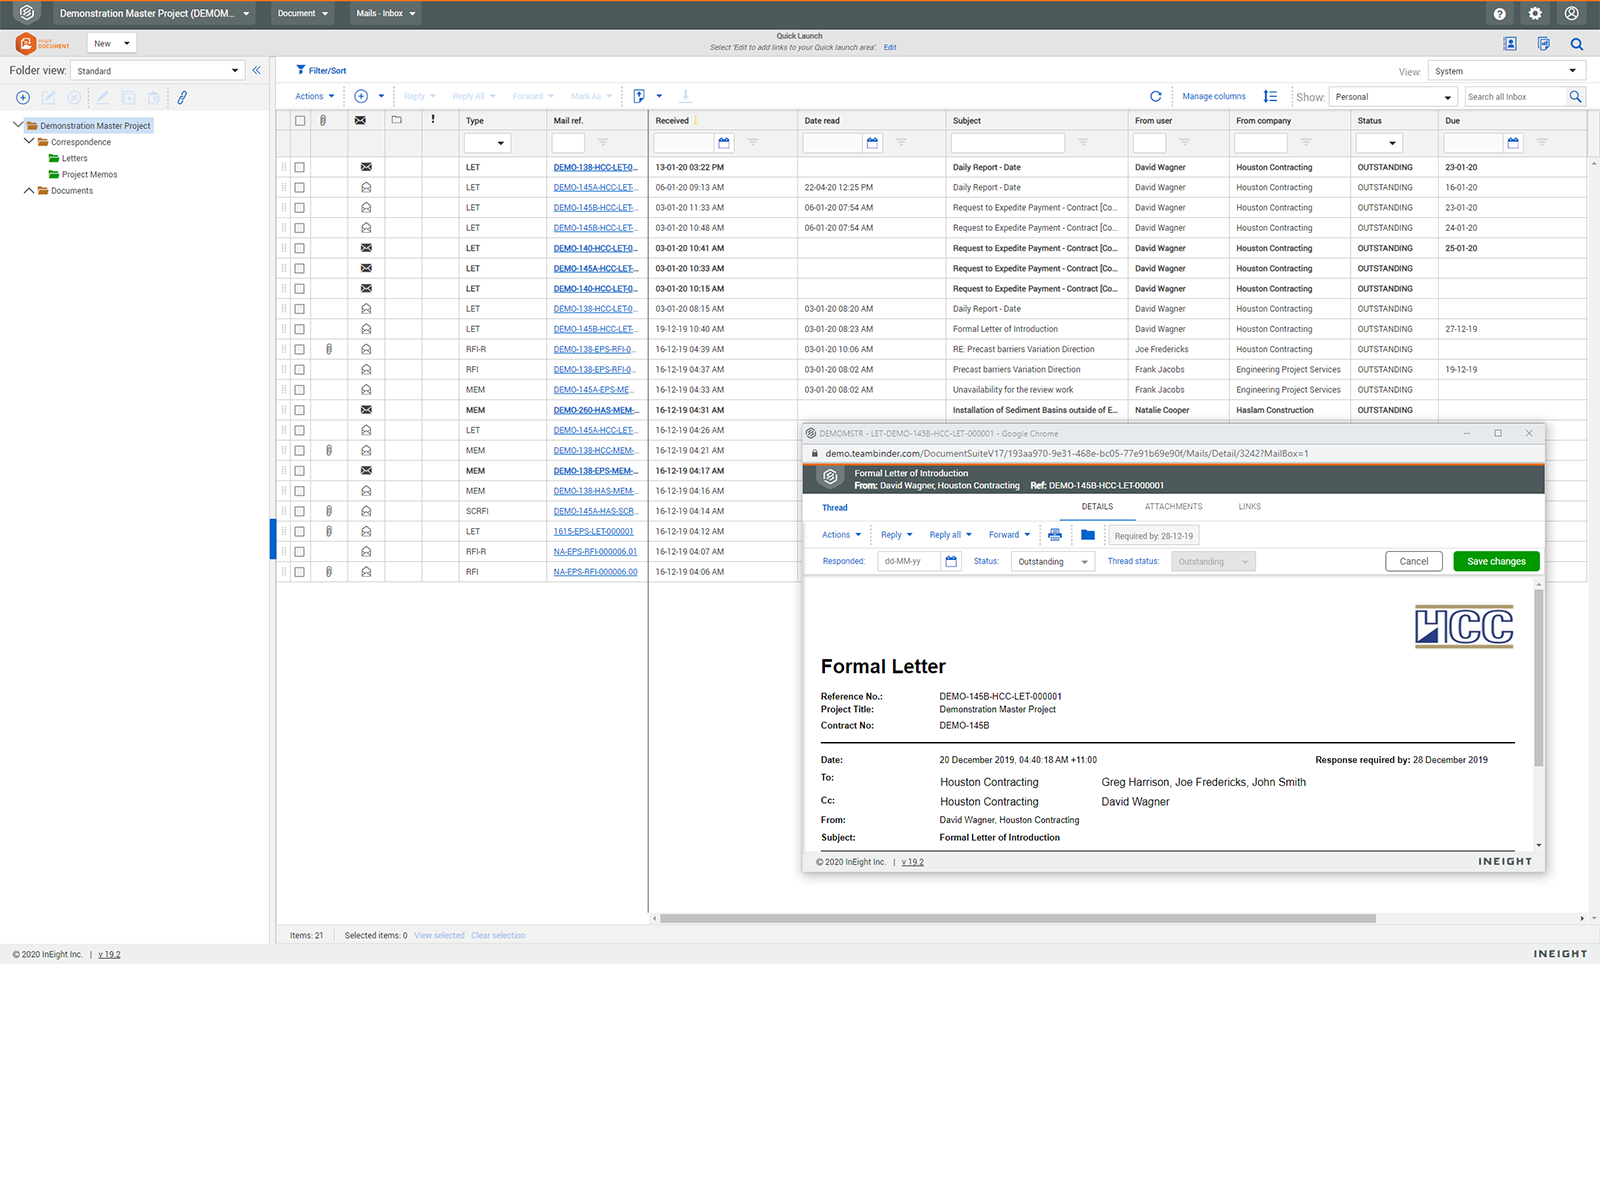Click the search magnifier under the header

pyautogui.click(x=1576, y=44)
